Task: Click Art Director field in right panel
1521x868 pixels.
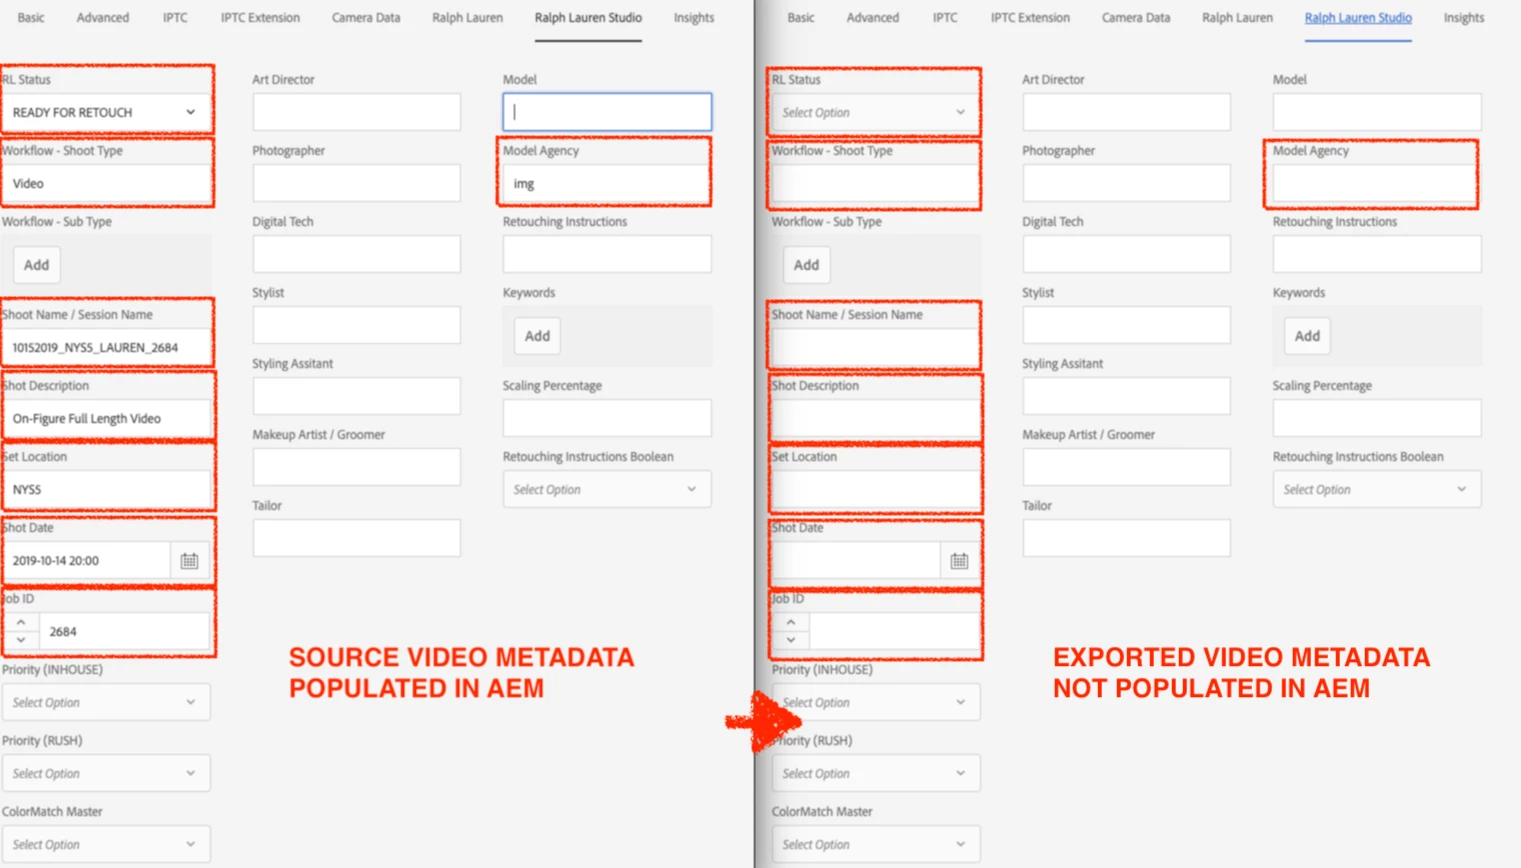Action: [x=1127, y=112]
